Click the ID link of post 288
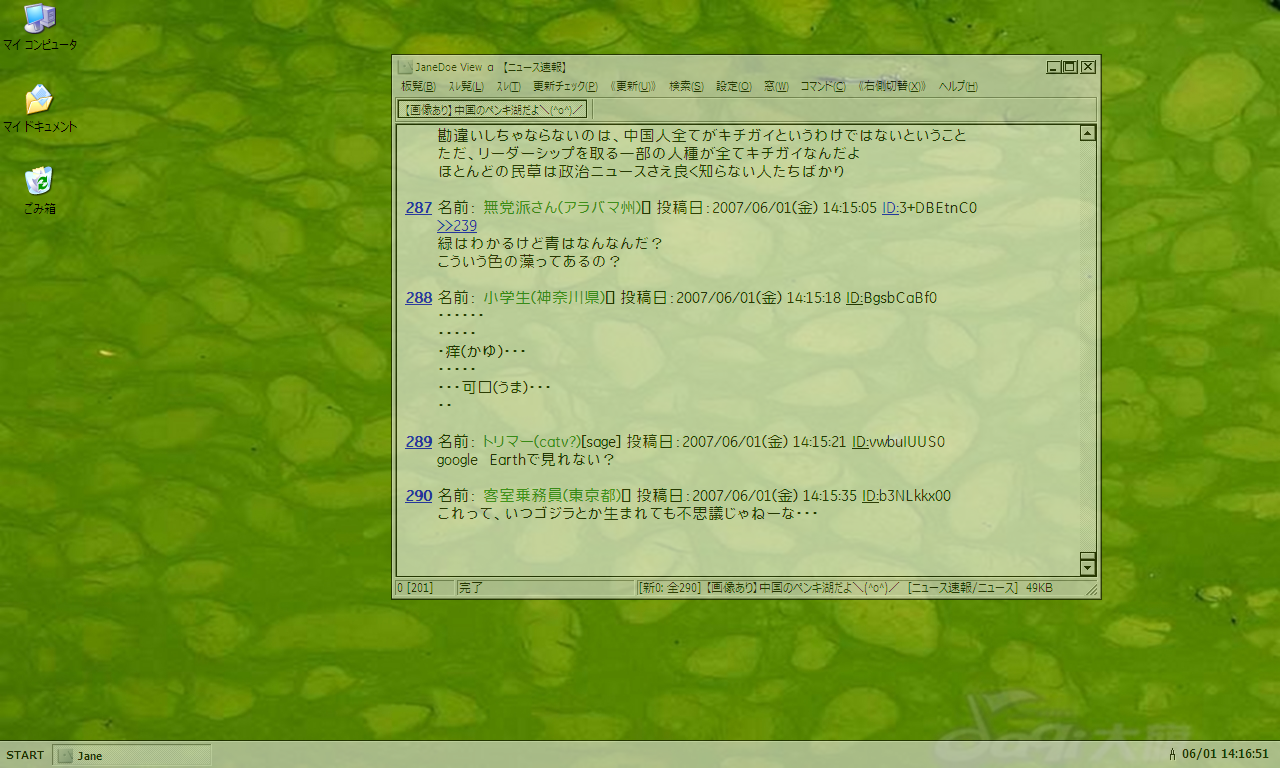This screenshot has width=1280, height=768. pos(854,297)
